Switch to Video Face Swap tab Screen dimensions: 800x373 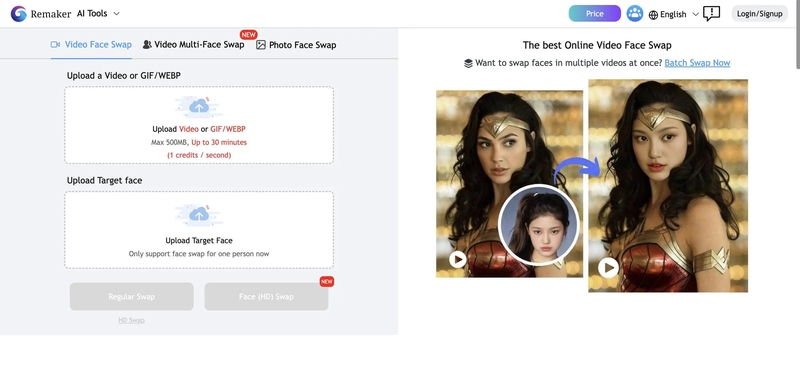click(x=91, y=44)
